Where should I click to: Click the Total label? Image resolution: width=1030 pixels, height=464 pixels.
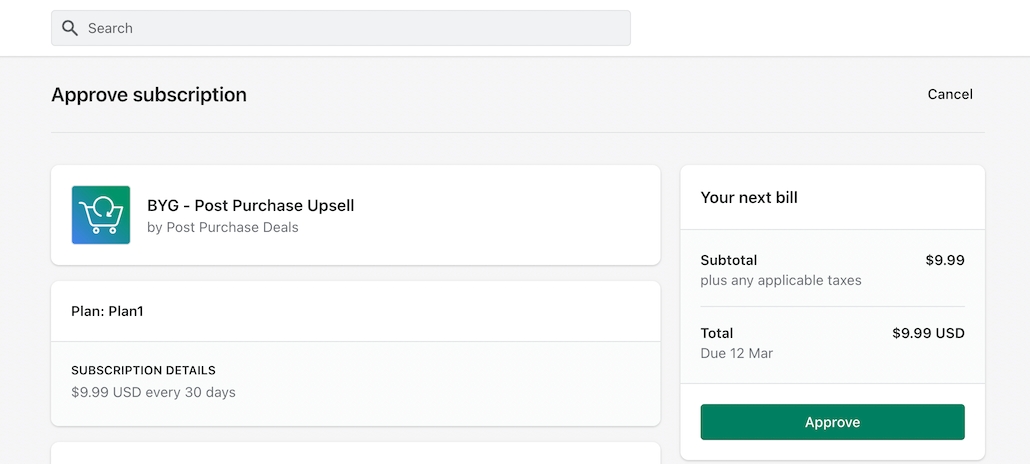point(716,333)
